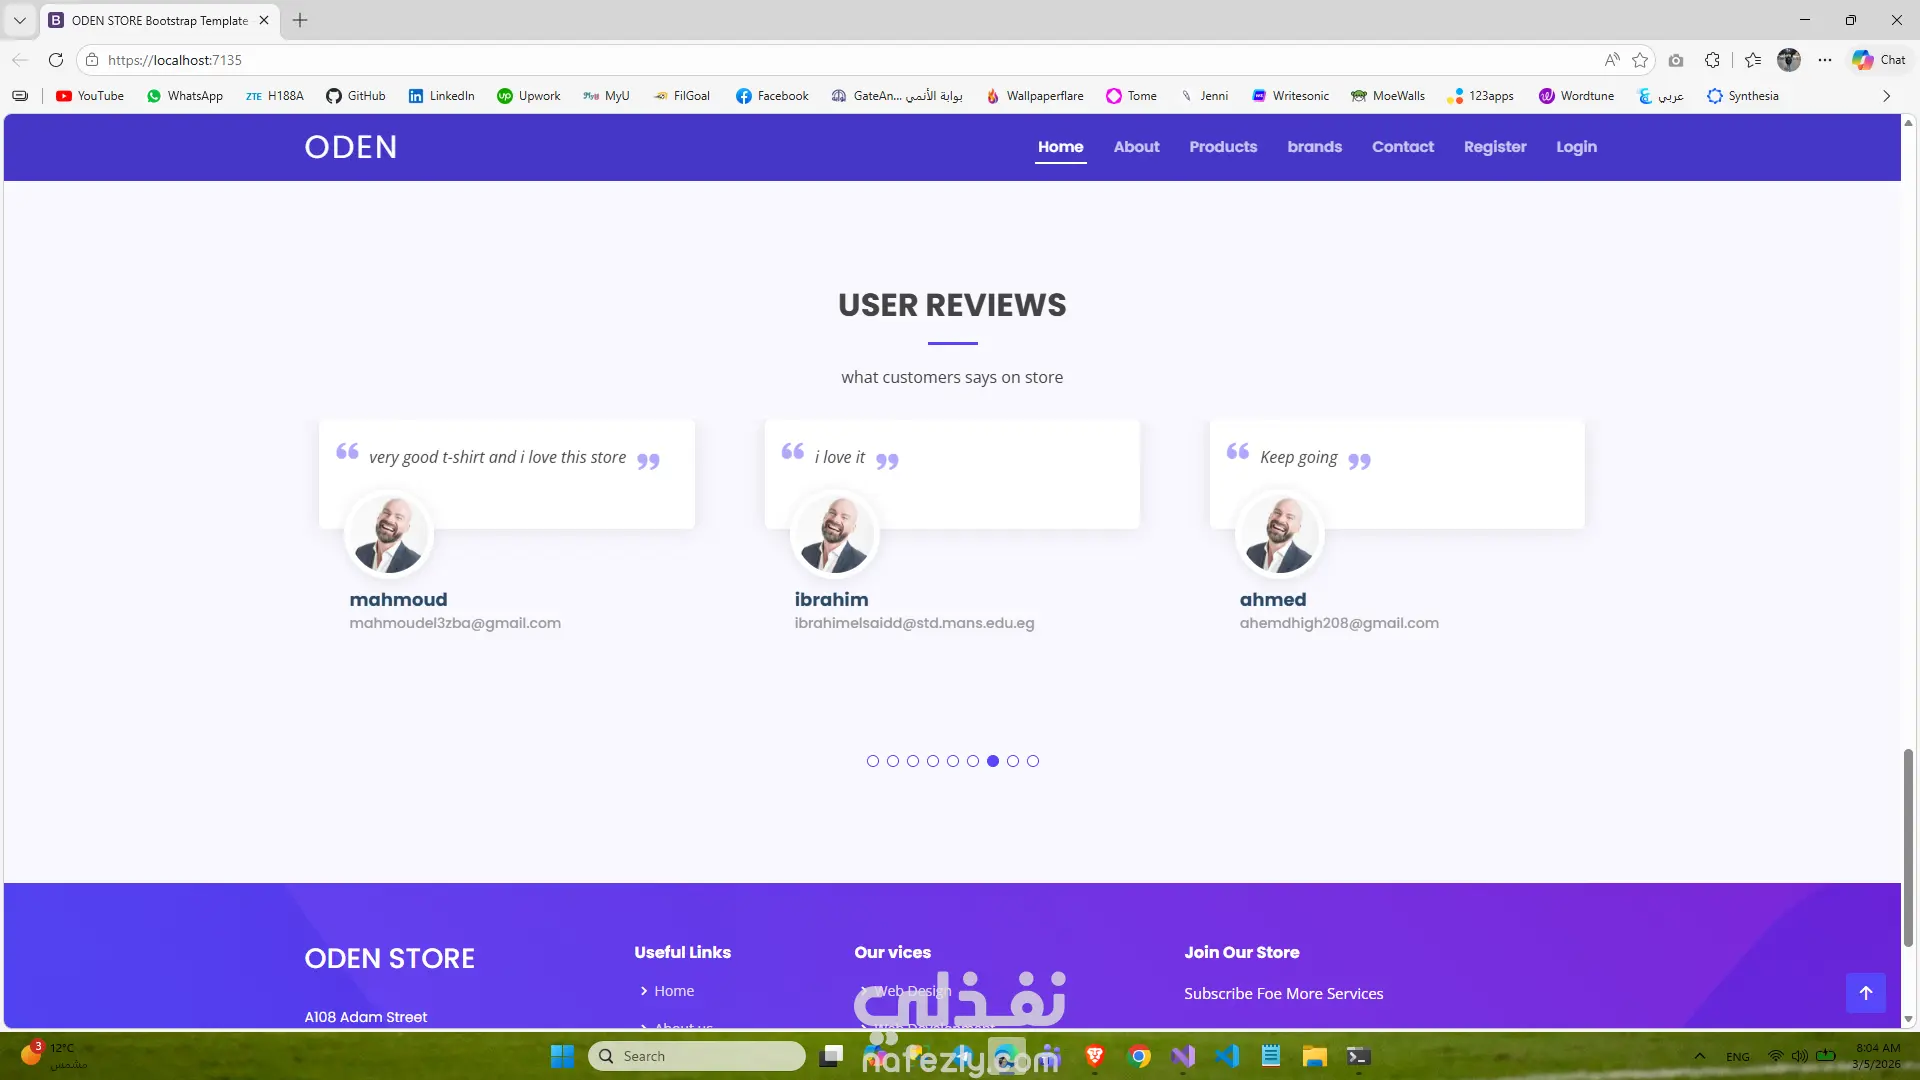Expand the bookmarks bar overflow chevron

1886,96
